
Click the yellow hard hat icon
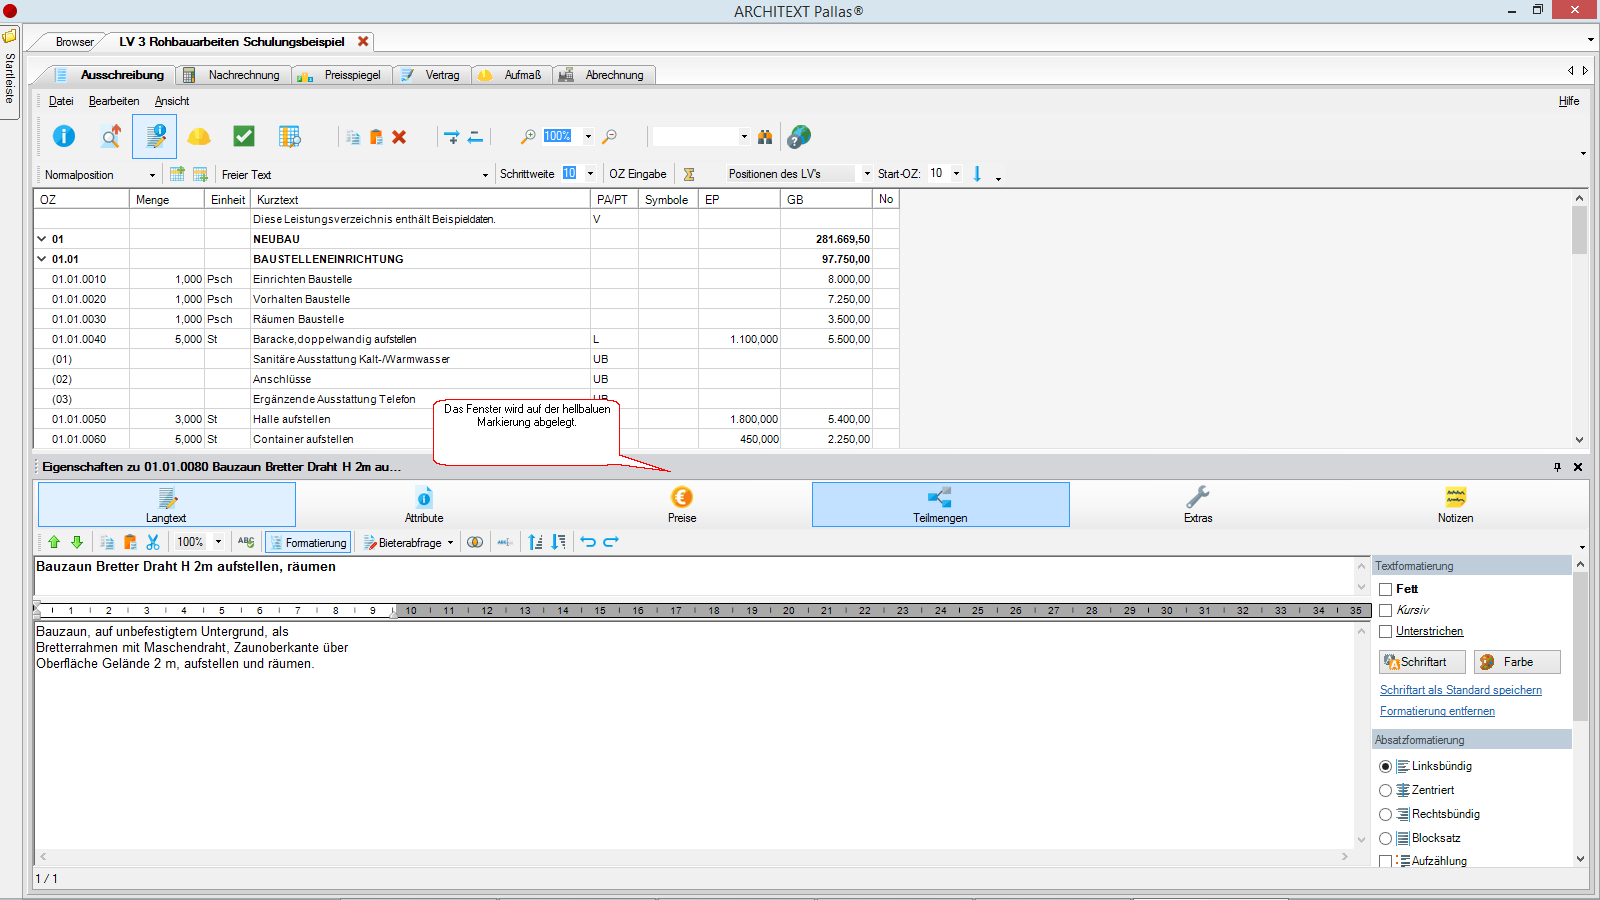(199, 136)
